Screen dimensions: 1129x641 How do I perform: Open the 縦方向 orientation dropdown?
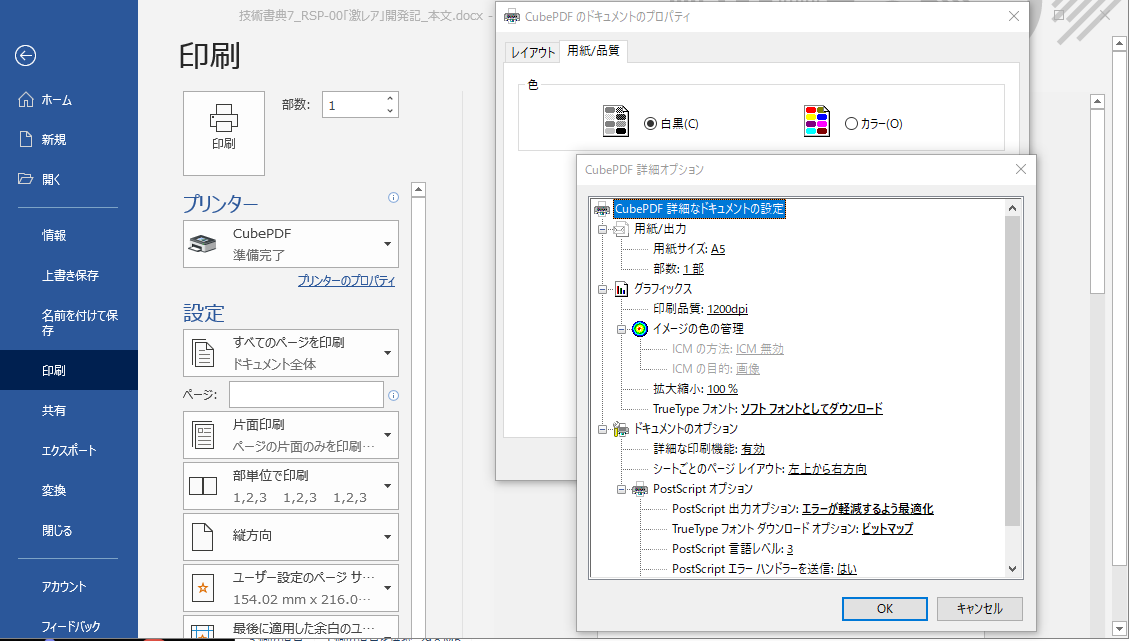click(291, 537)
